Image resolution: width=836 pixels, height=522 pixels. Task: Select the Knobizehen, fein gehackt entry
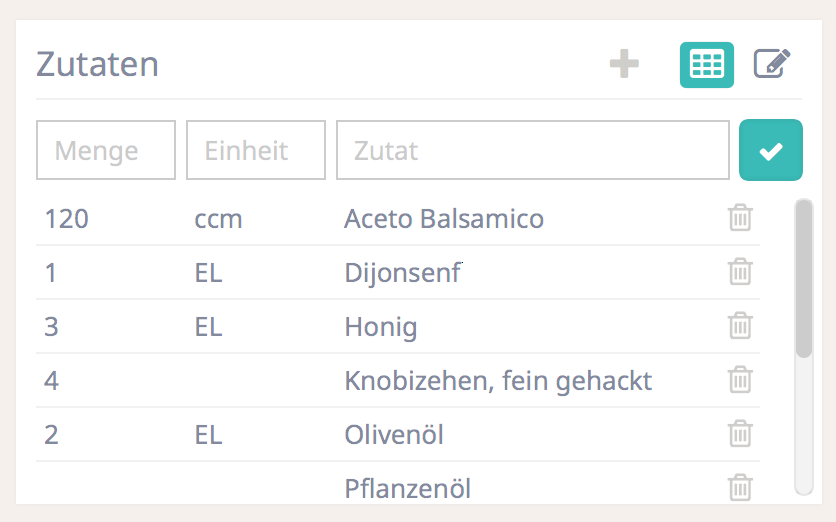coord(498,380)
